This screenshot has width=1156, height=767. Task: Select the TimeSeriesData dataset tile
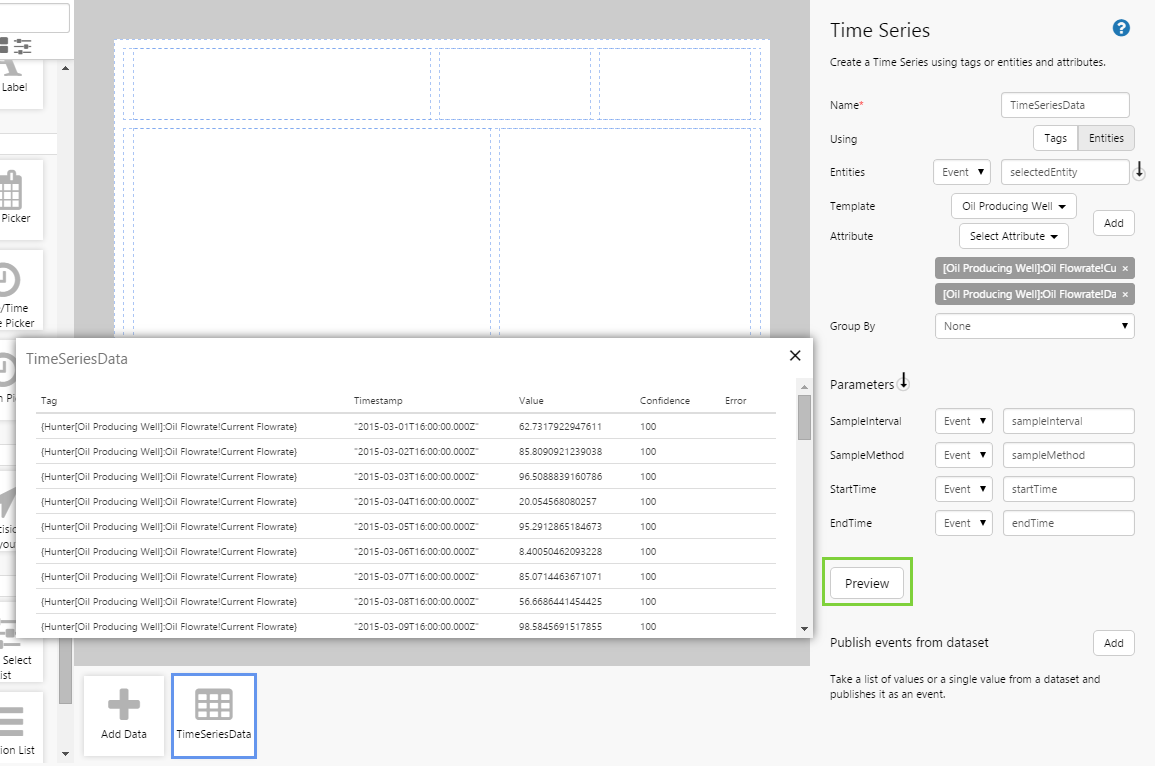point(214,714)
